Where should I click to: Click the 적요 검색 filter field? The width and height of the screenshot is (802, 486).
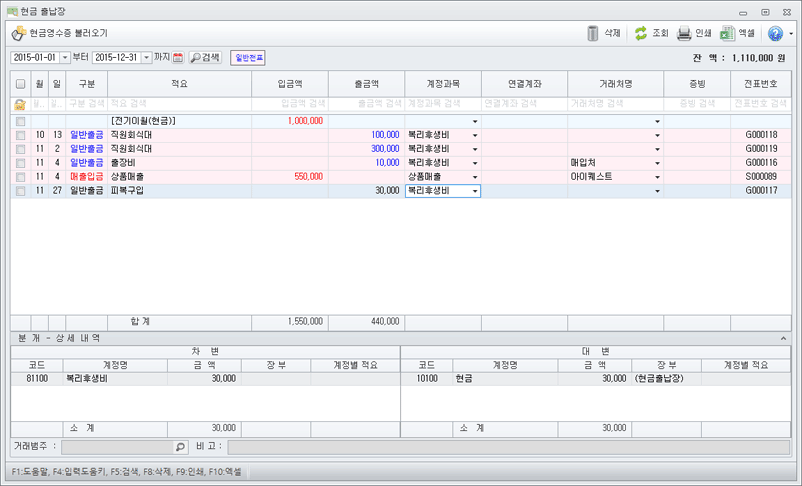pyautogui.click(x=180, y=104)
